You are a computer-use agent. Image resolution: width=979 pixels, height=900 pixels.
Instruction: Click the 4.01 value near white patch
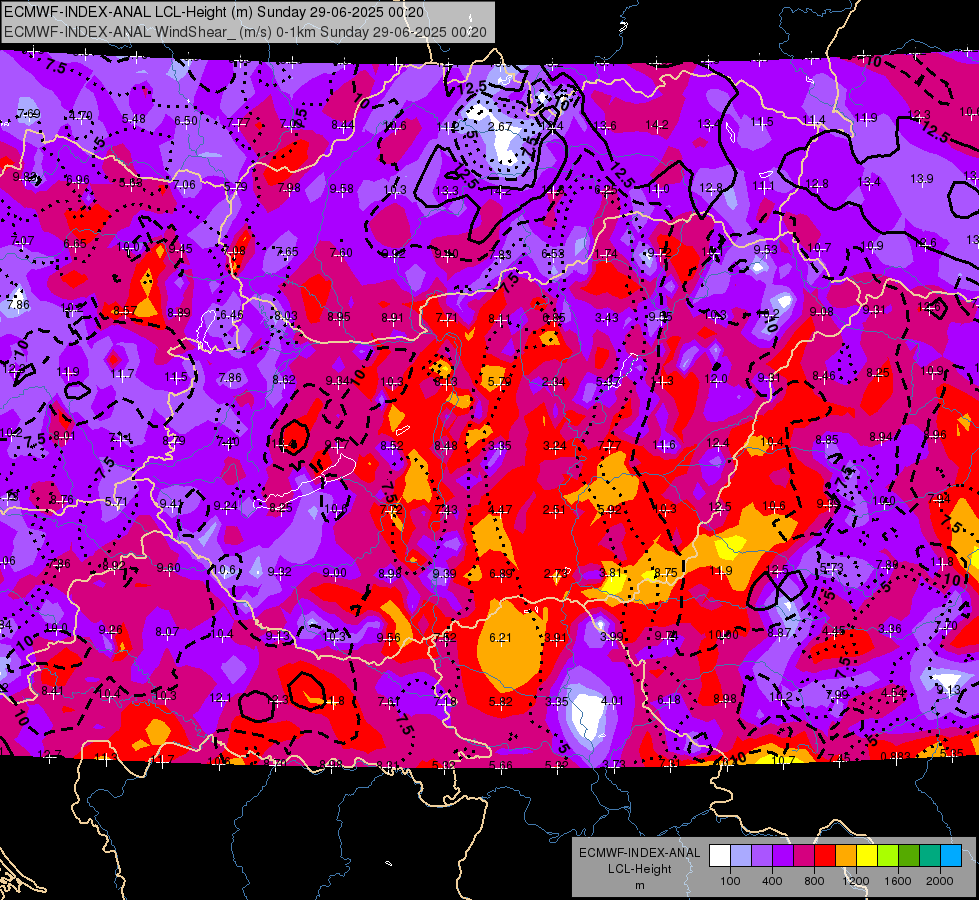click(x=611, y=701)
